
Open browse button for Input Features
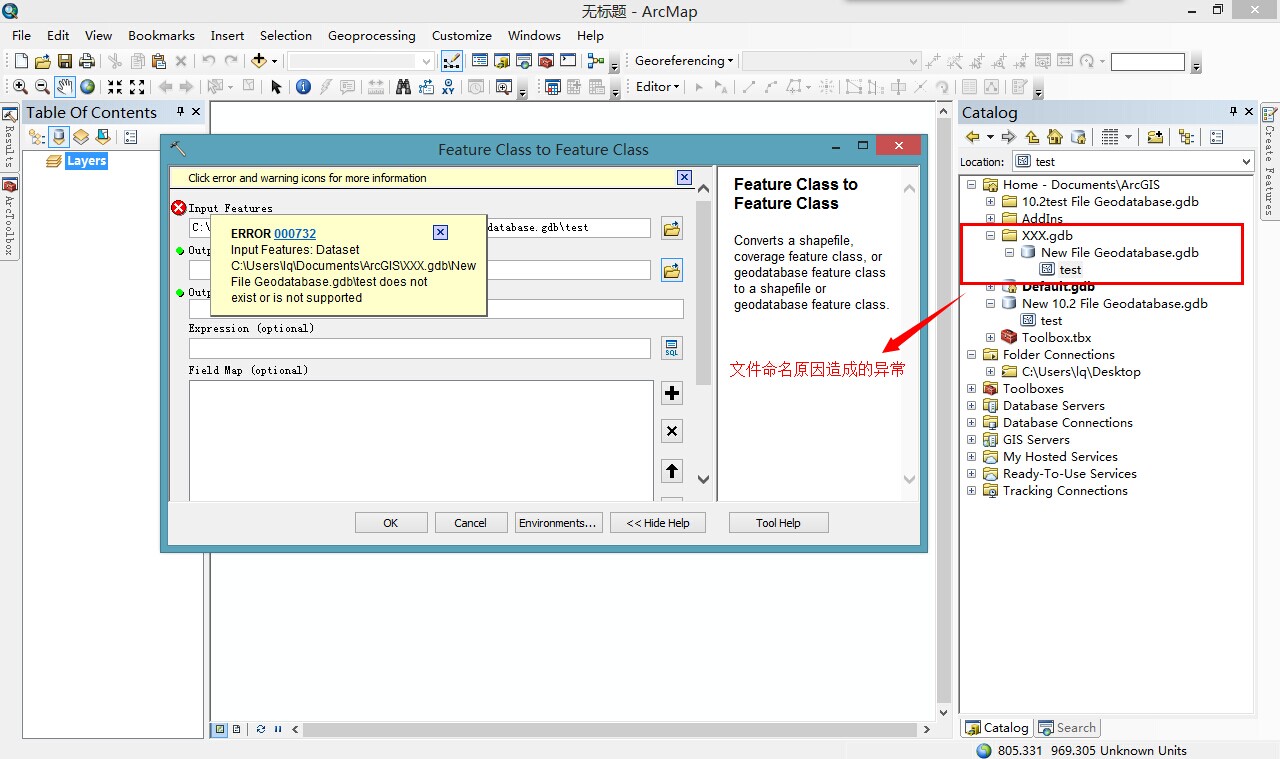click(x=672, y=229)
